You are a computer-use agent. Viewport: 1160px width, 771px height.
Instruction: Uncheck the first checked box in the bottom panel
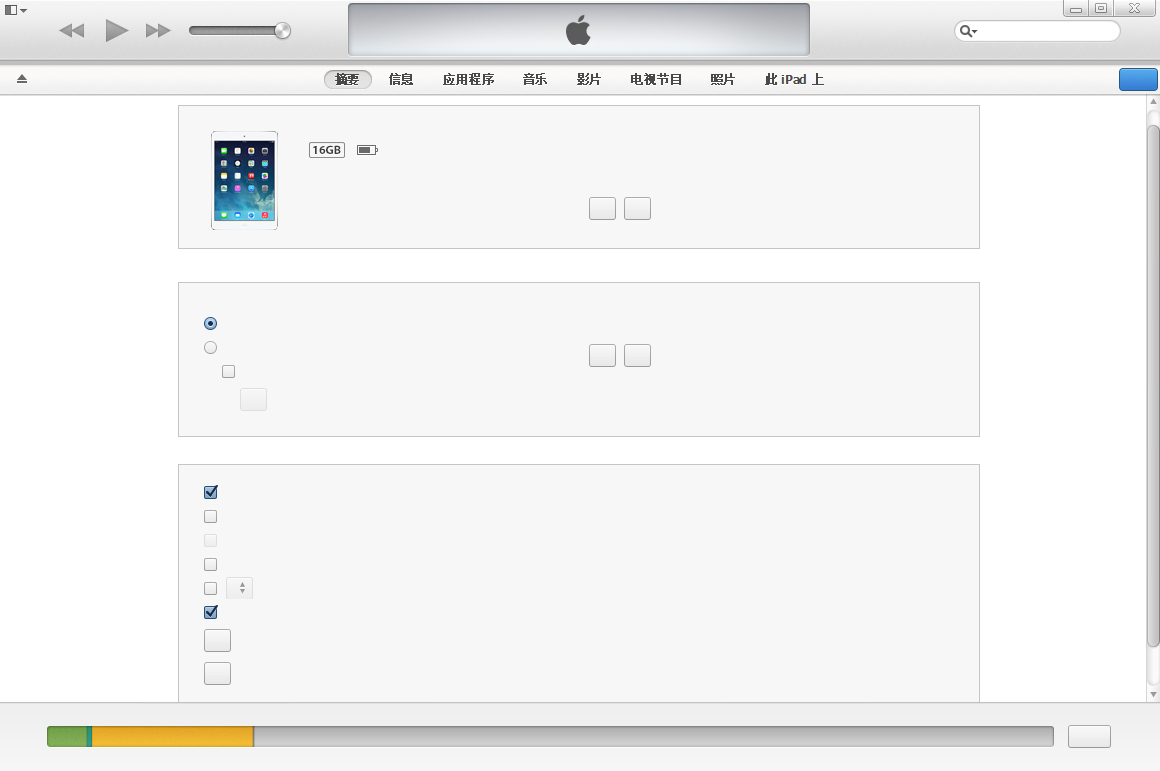pos(210,492)
